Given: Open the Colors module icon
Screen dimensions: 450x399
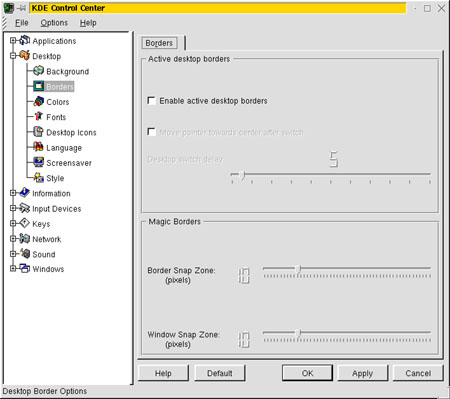Looking at the screenshot, I should pyautogui.click(x=39, y=101).
